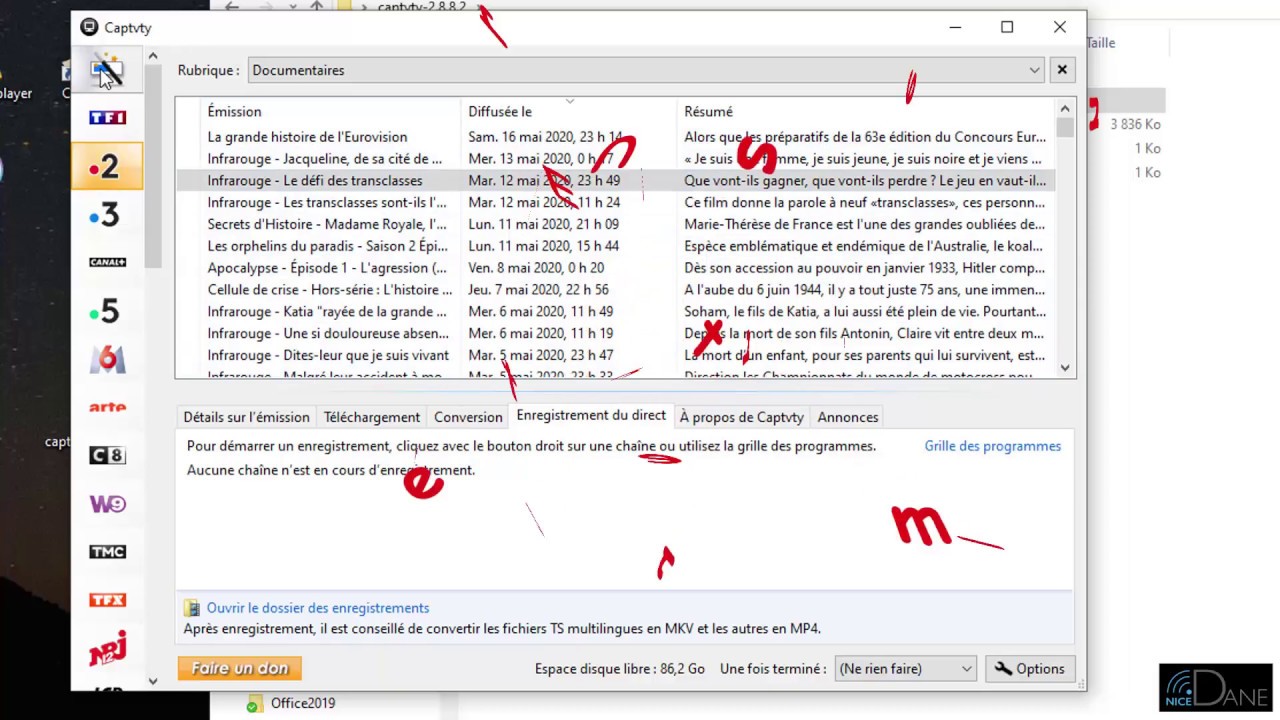This screenshot has width=1280, height=720.
Task: Select the Canal+ channel icon
Action: [107, 262]
